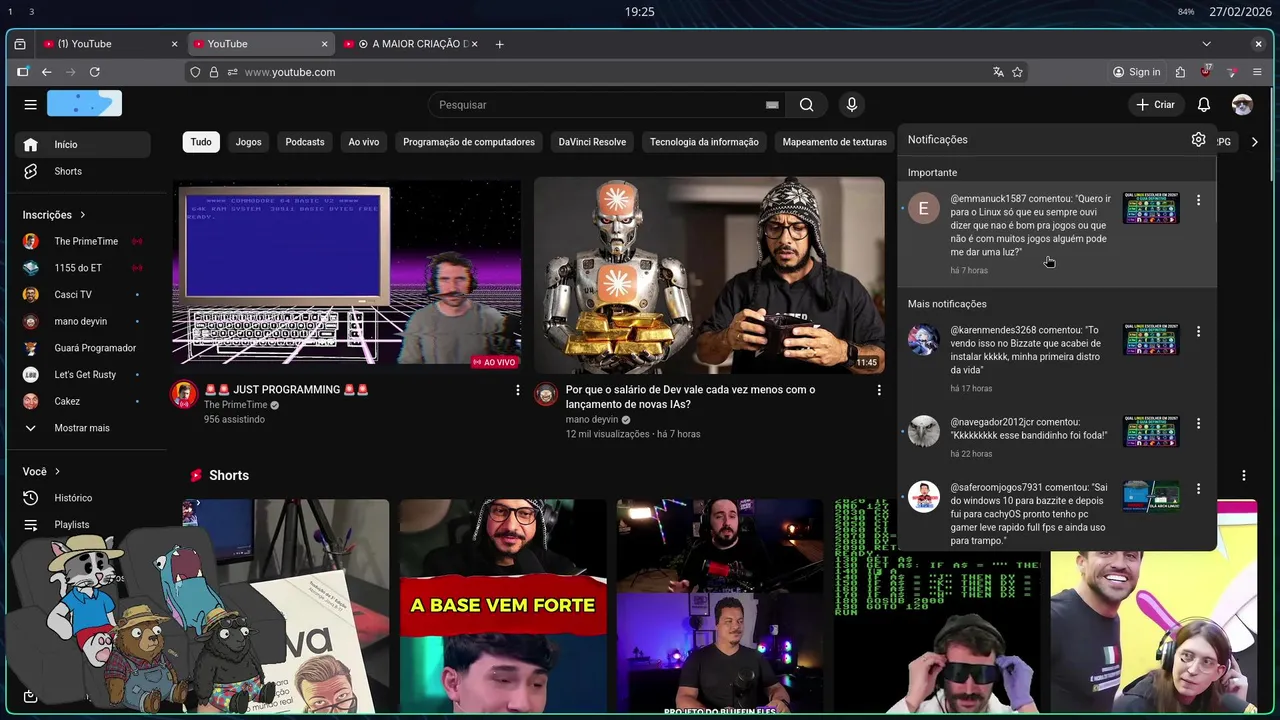This screenshot has width=1280, height=720.
Task: Click the notifications bell icon
Action: (1204, 104)
